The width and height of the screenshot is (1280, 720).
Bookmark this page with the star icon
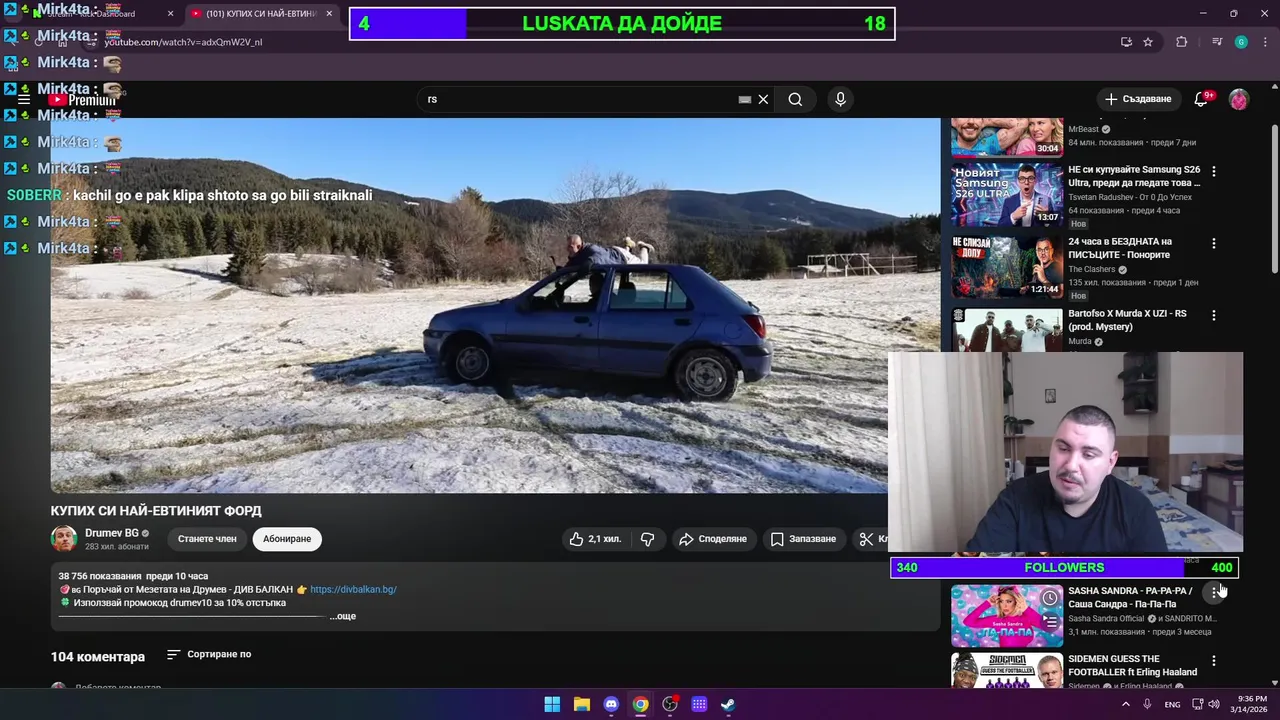tap(1148, 42)
